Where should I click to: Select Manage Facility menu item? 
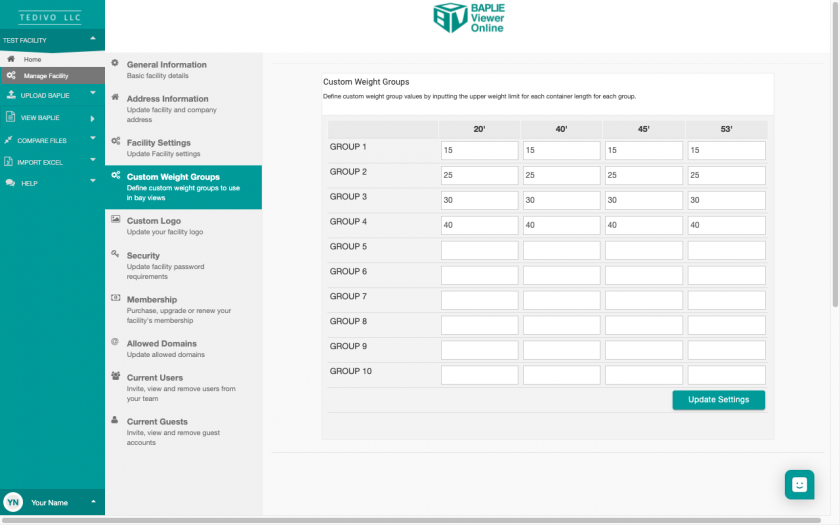[52, 76]
